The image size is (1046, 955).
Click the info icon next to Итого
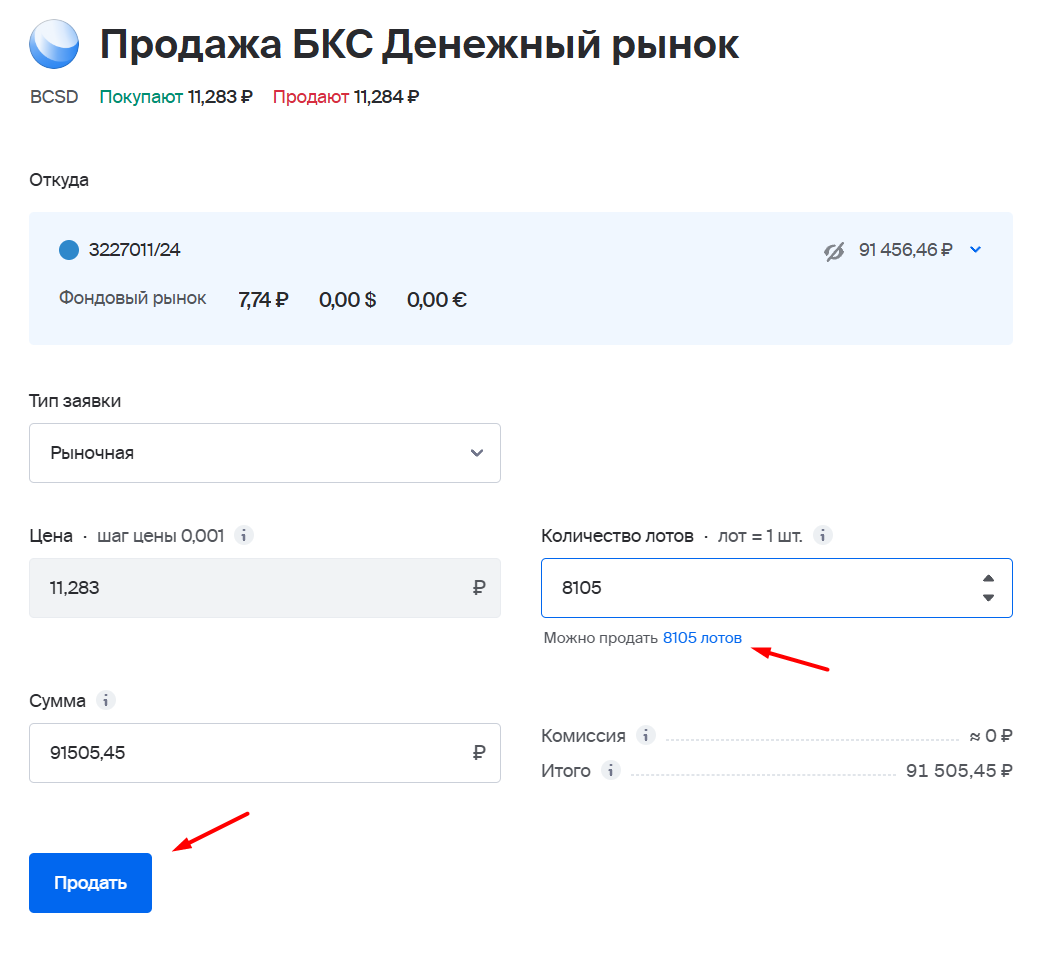tap(610, 770)
